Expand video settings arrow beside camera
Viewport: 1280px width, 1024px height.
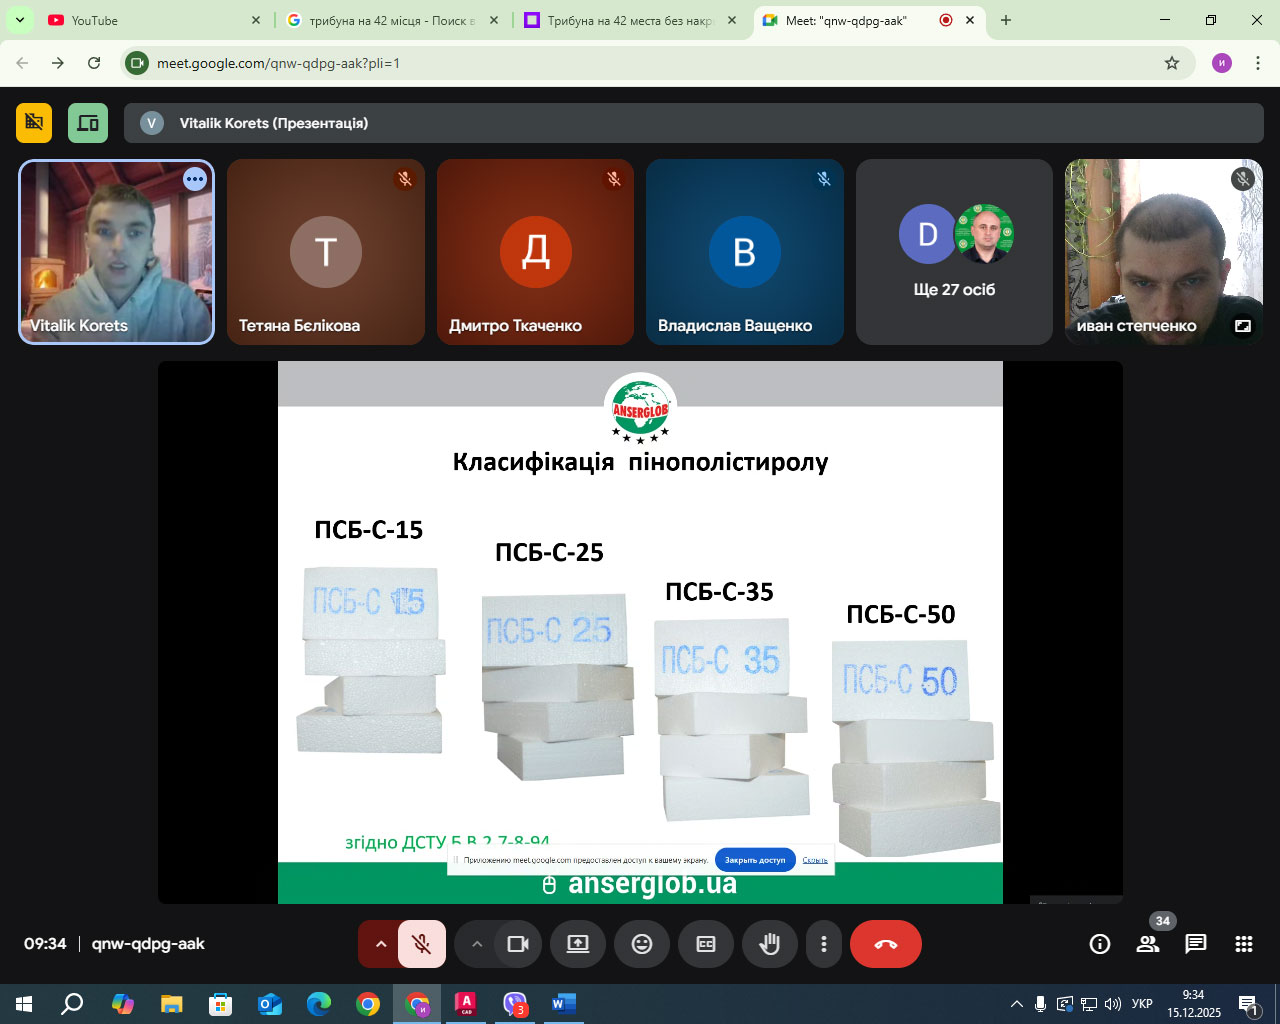[x=477, y=944]
